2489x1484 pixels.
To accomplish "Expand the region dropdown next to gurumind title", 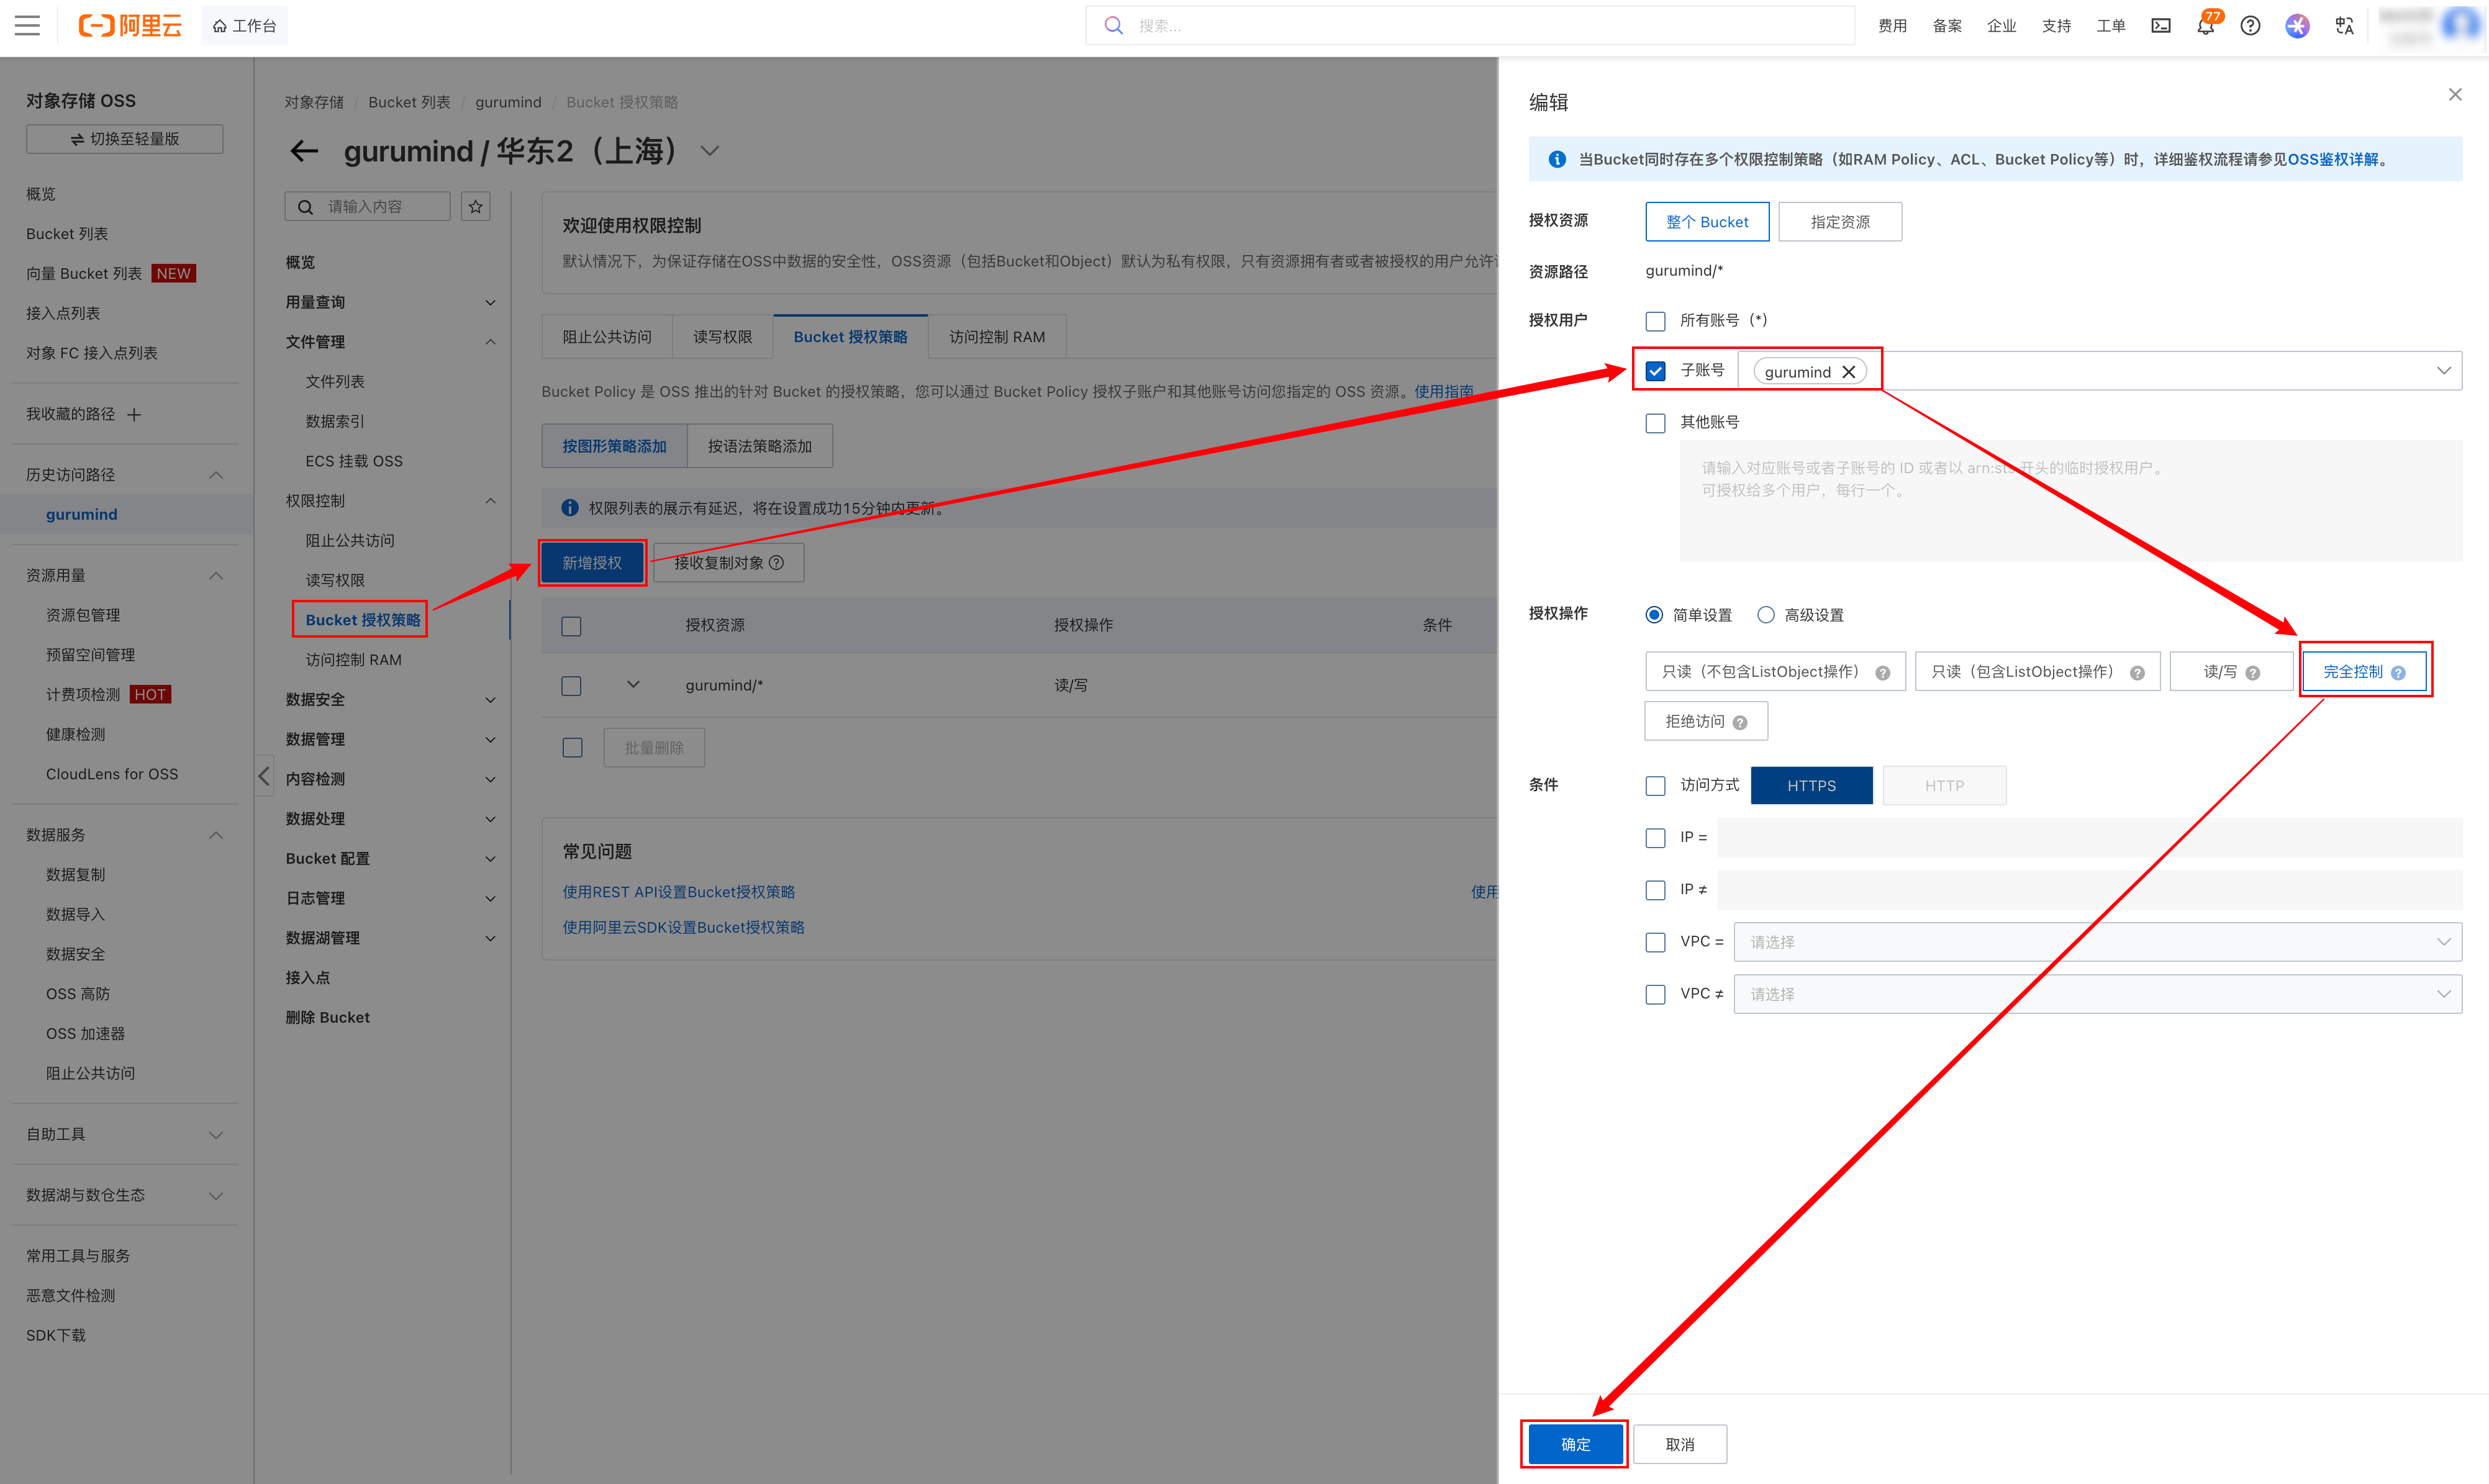I will click(710, 151).
